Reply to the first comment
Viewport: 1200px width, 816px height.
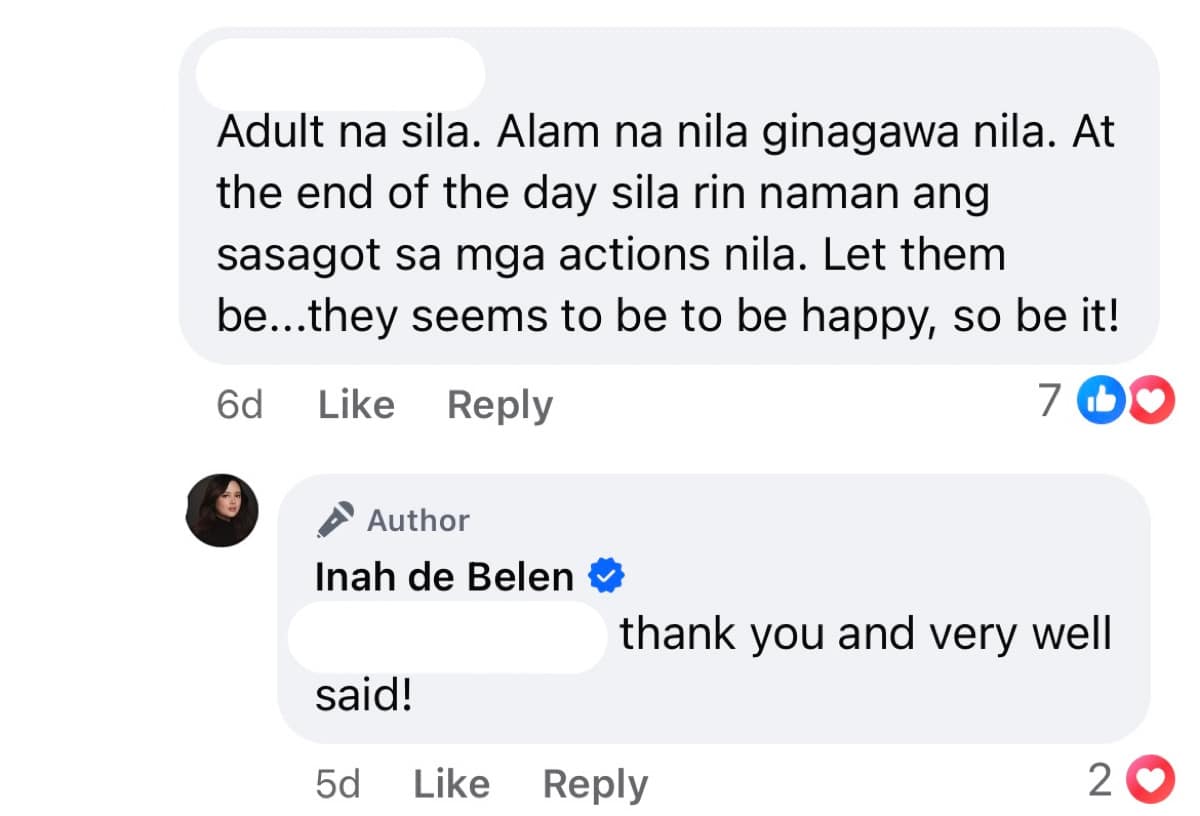(499, 404)
